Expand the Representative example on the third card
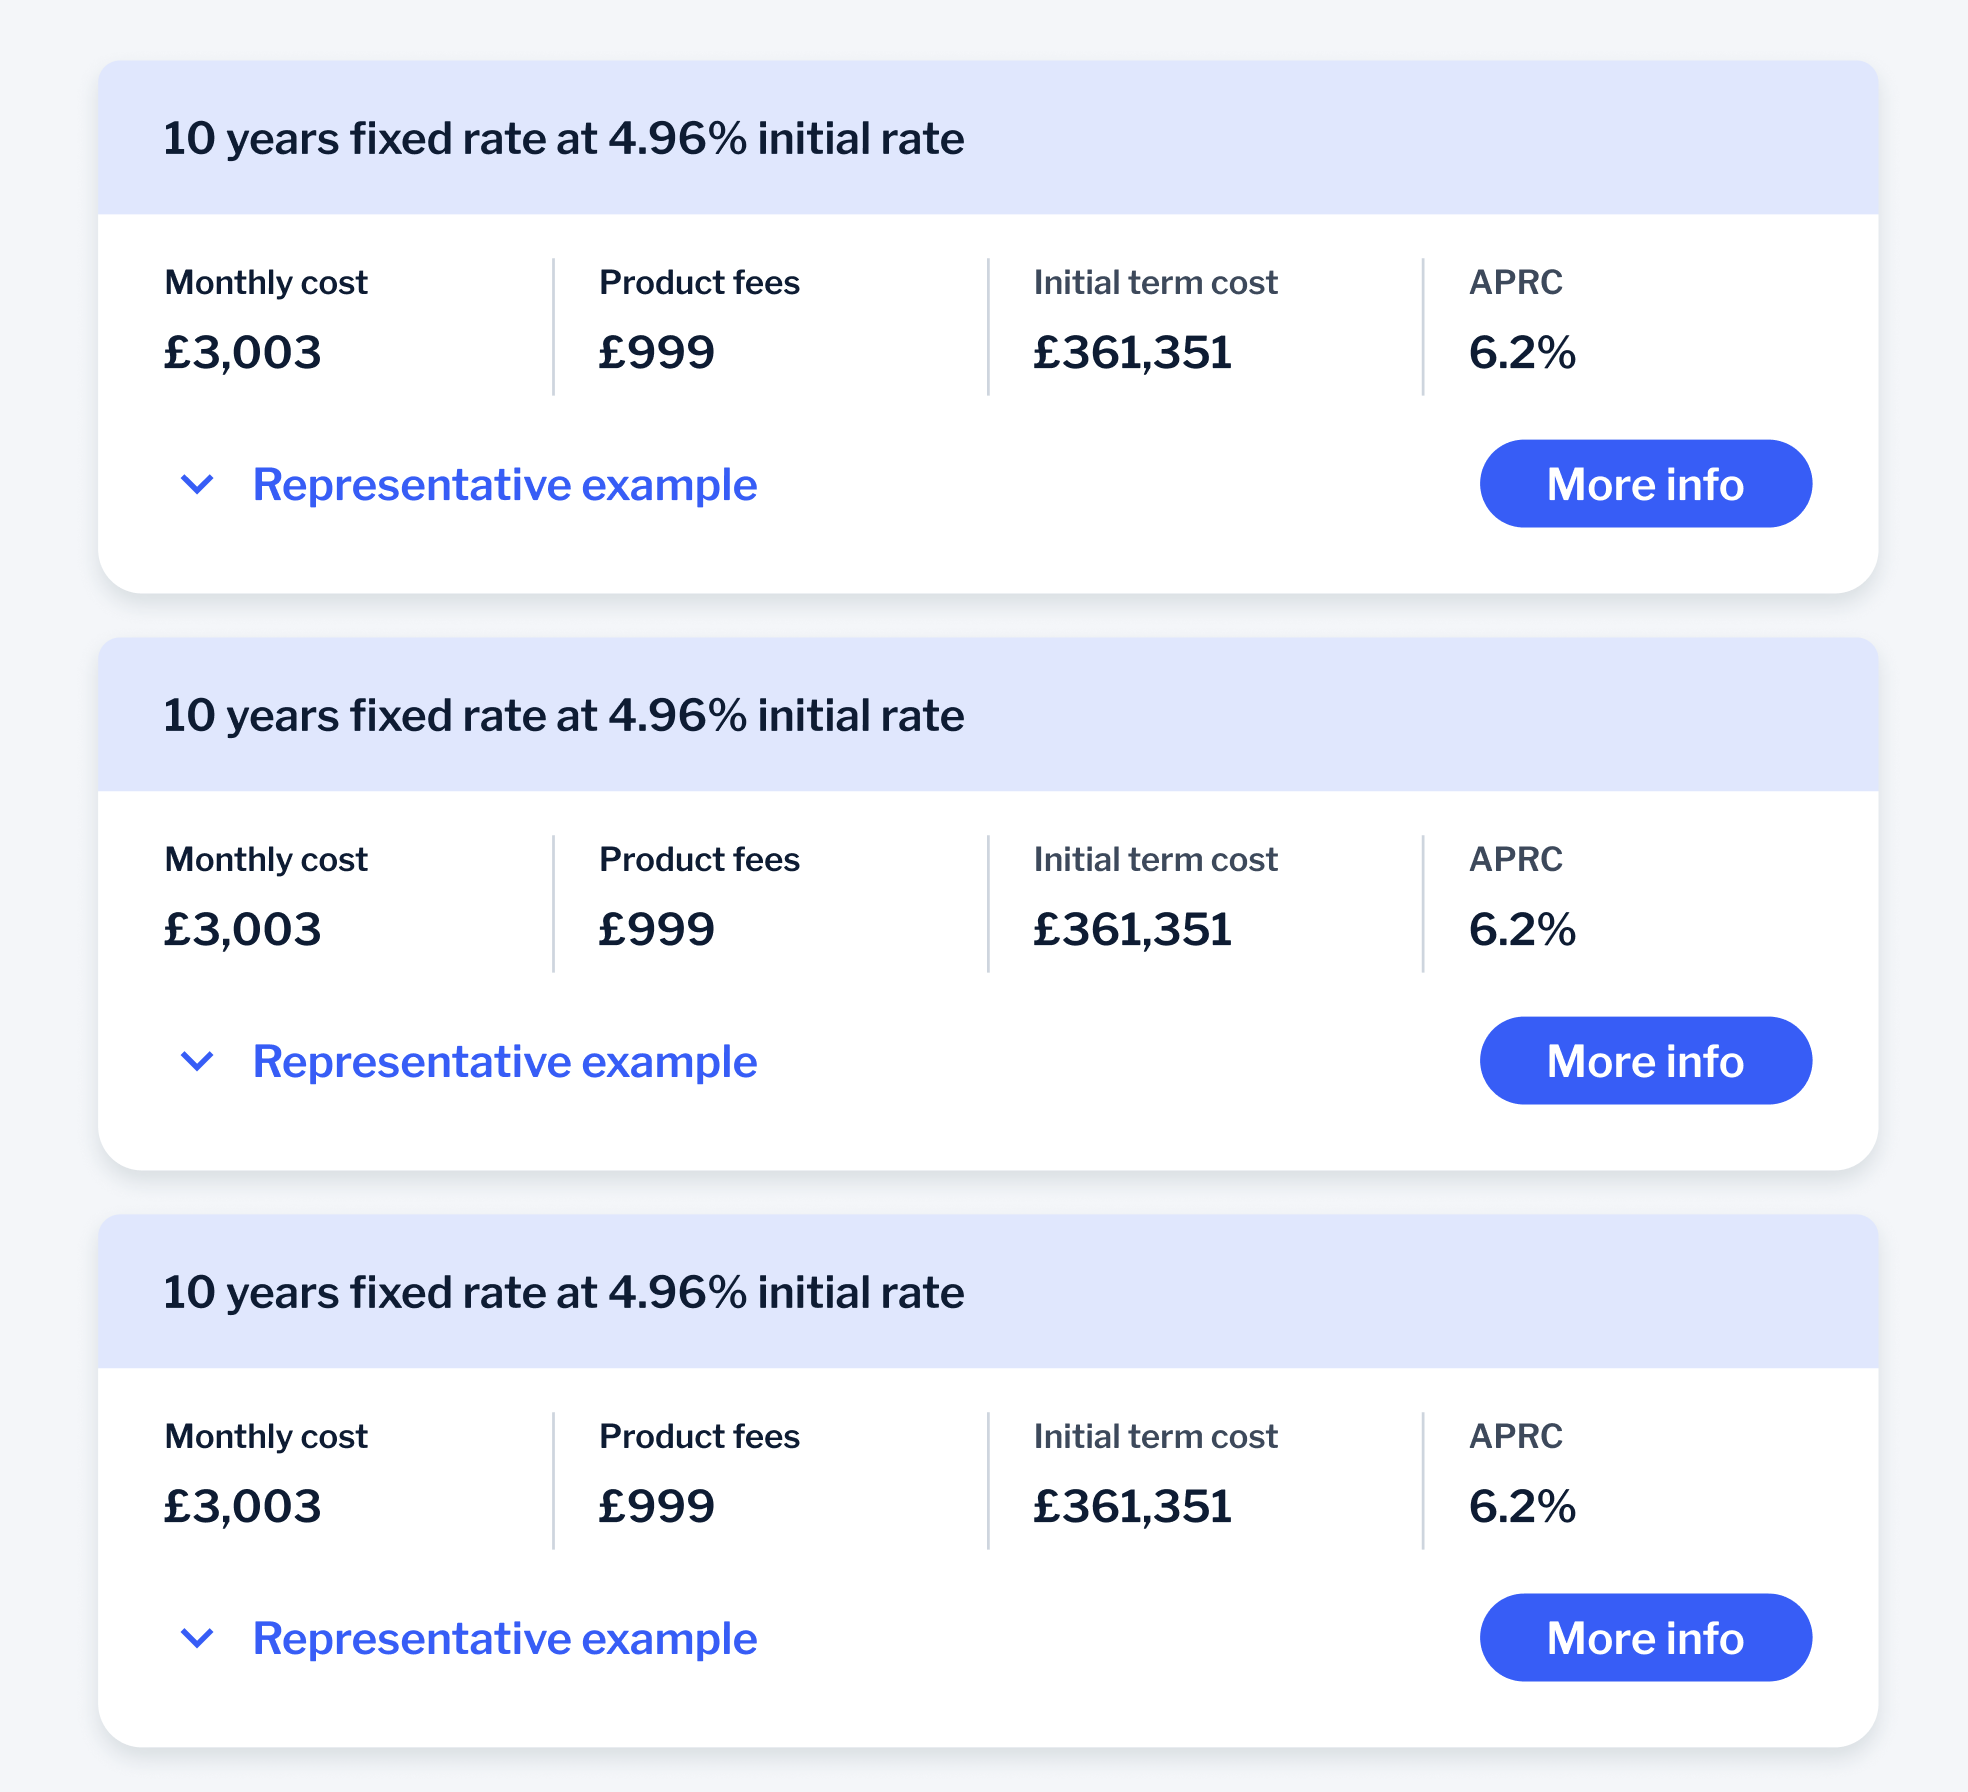Screen dimensions: 1968x1792 click(505, 1637)
